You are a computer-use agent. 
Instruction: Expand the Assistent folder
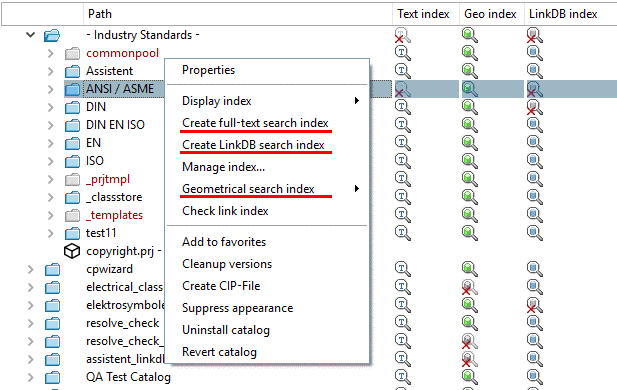(50, 71)
